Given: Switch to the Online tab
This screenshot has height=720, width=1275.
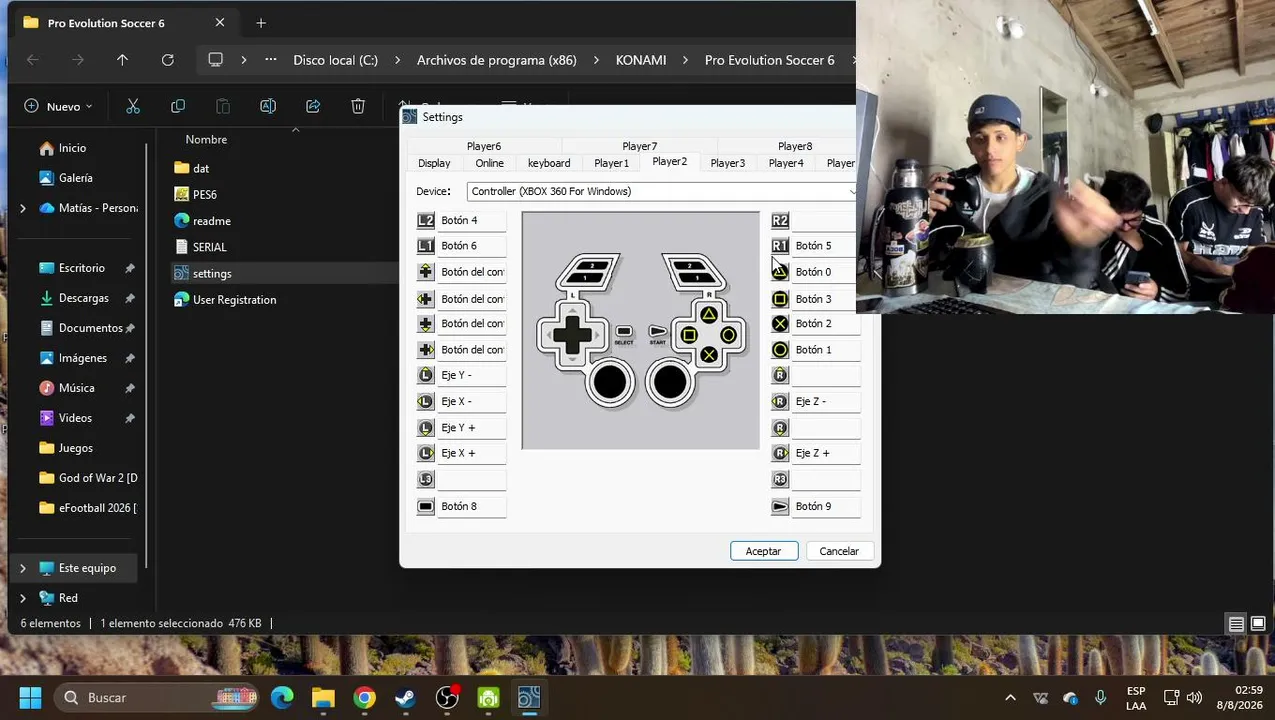Looking at the screenshot, I should pyautogui.click(x=490, y=163).
